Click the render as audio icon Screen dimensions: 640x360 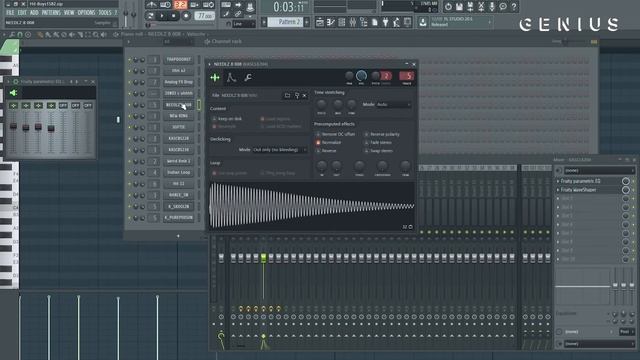470,6
